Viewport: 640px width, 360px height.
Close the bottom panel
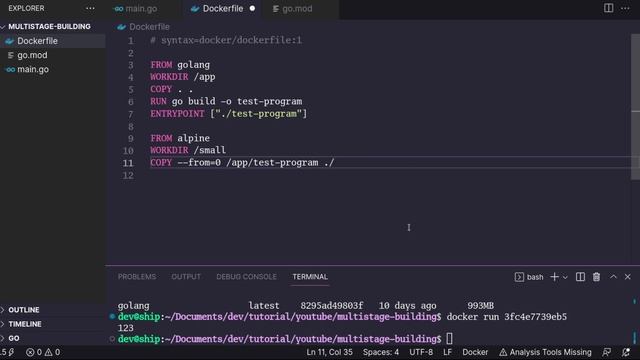pos(628,277)
